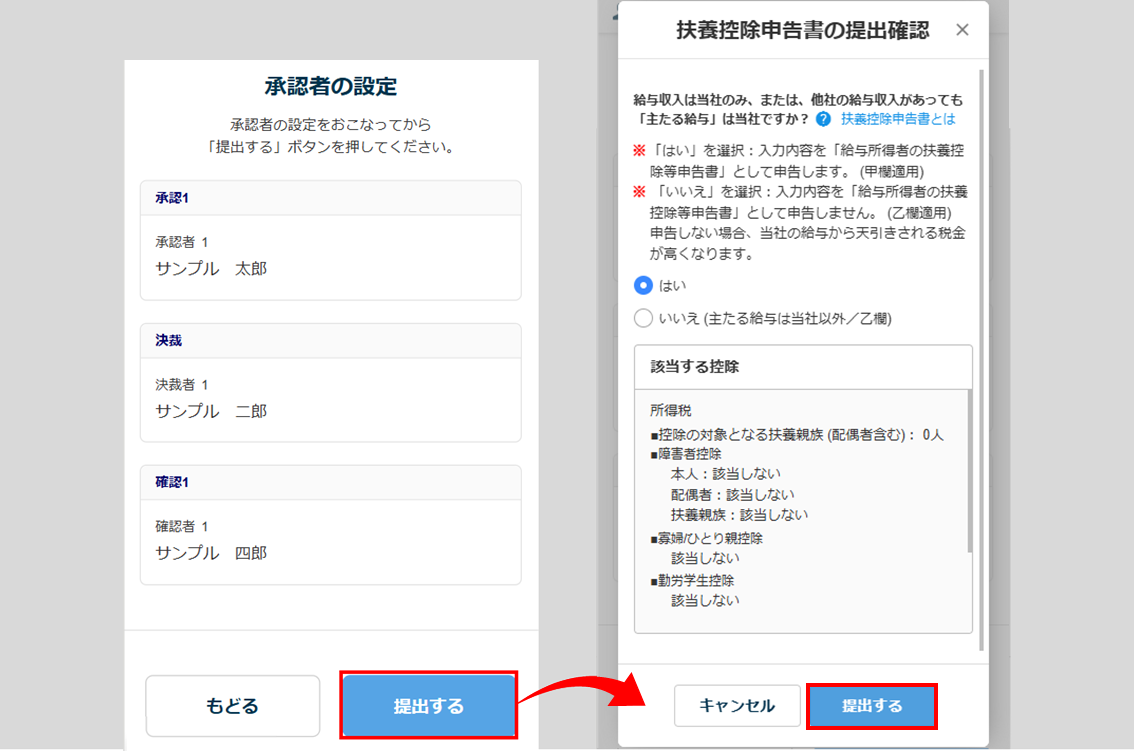The width and height of the screenshot is (1134, 751).
Task: Select the 決裁 section header
Action: [330, 341]
